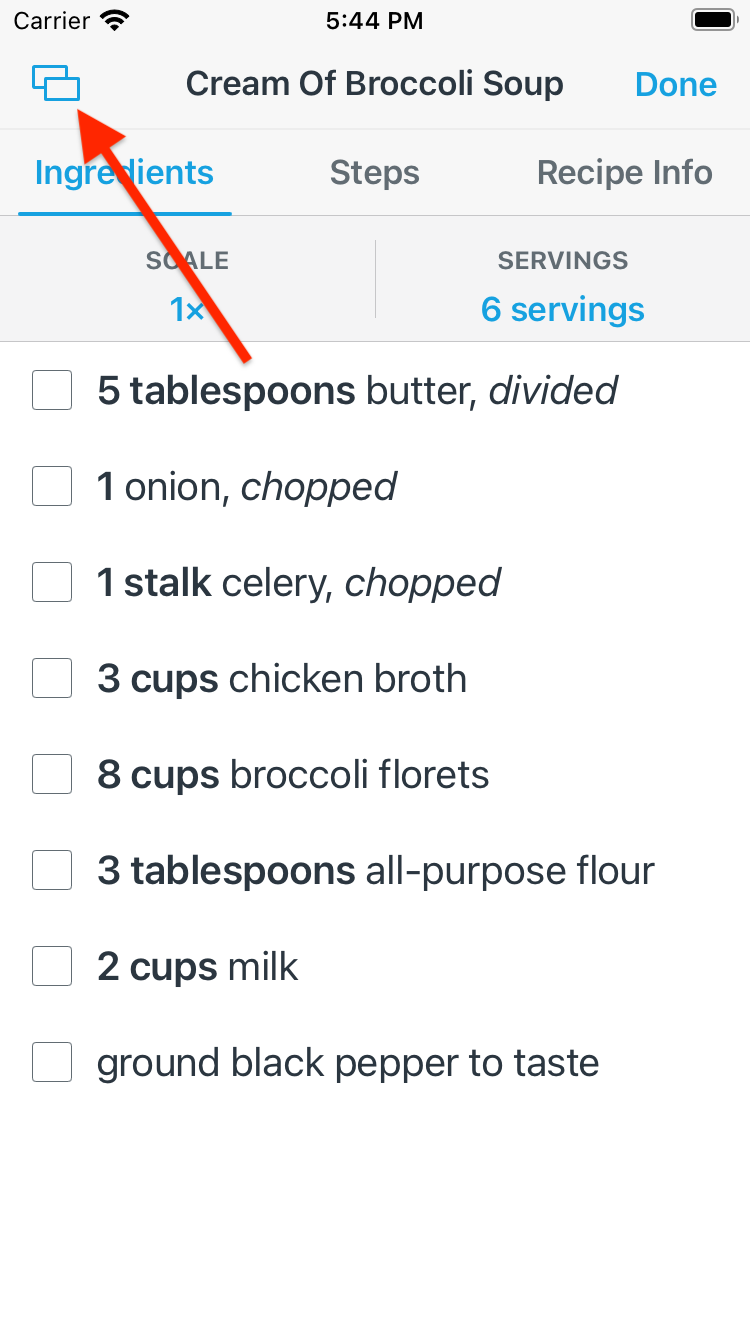750x1334 pixels.
Task: Open the Recipe Info tab
Action: coord(625,173)
